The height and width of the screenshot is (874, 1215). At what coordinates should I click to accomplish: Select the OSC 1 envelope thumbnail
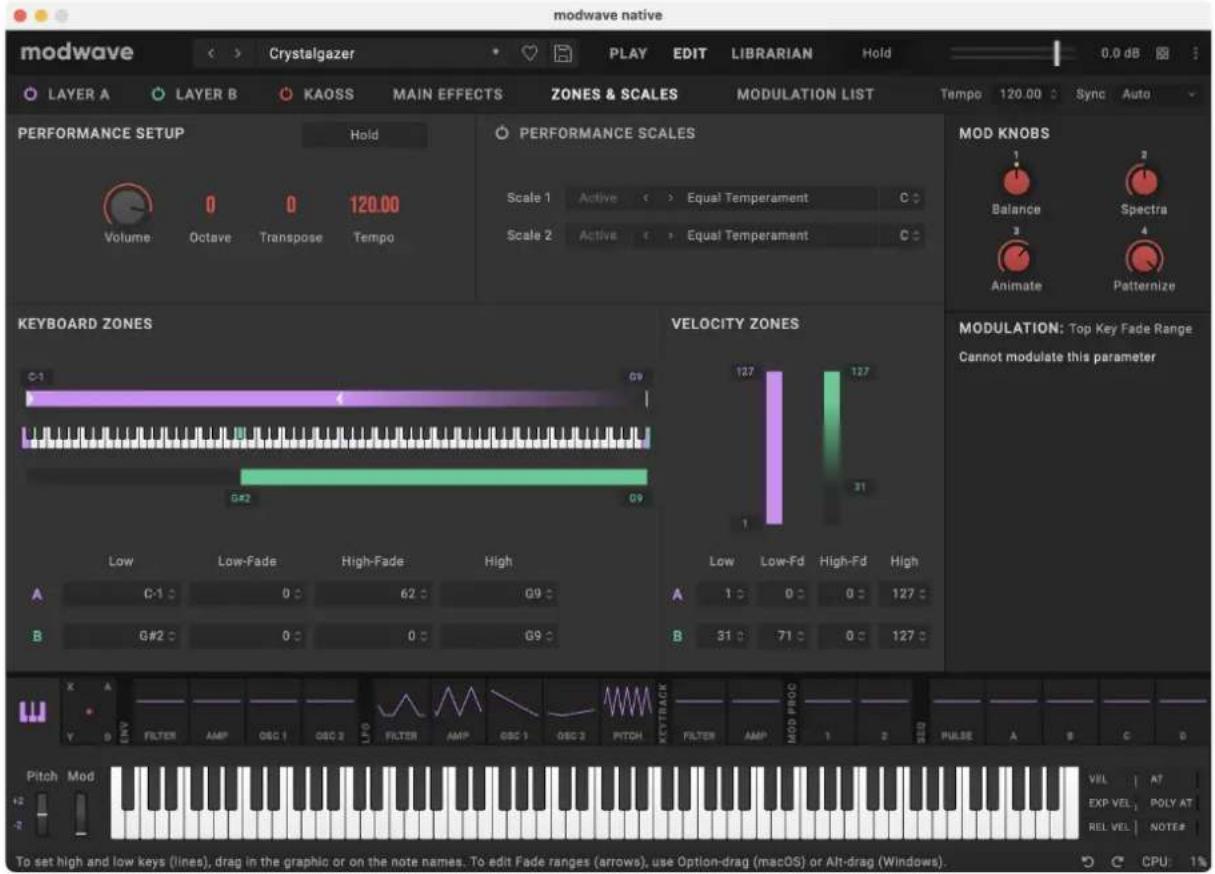click(x=274, y=712)
